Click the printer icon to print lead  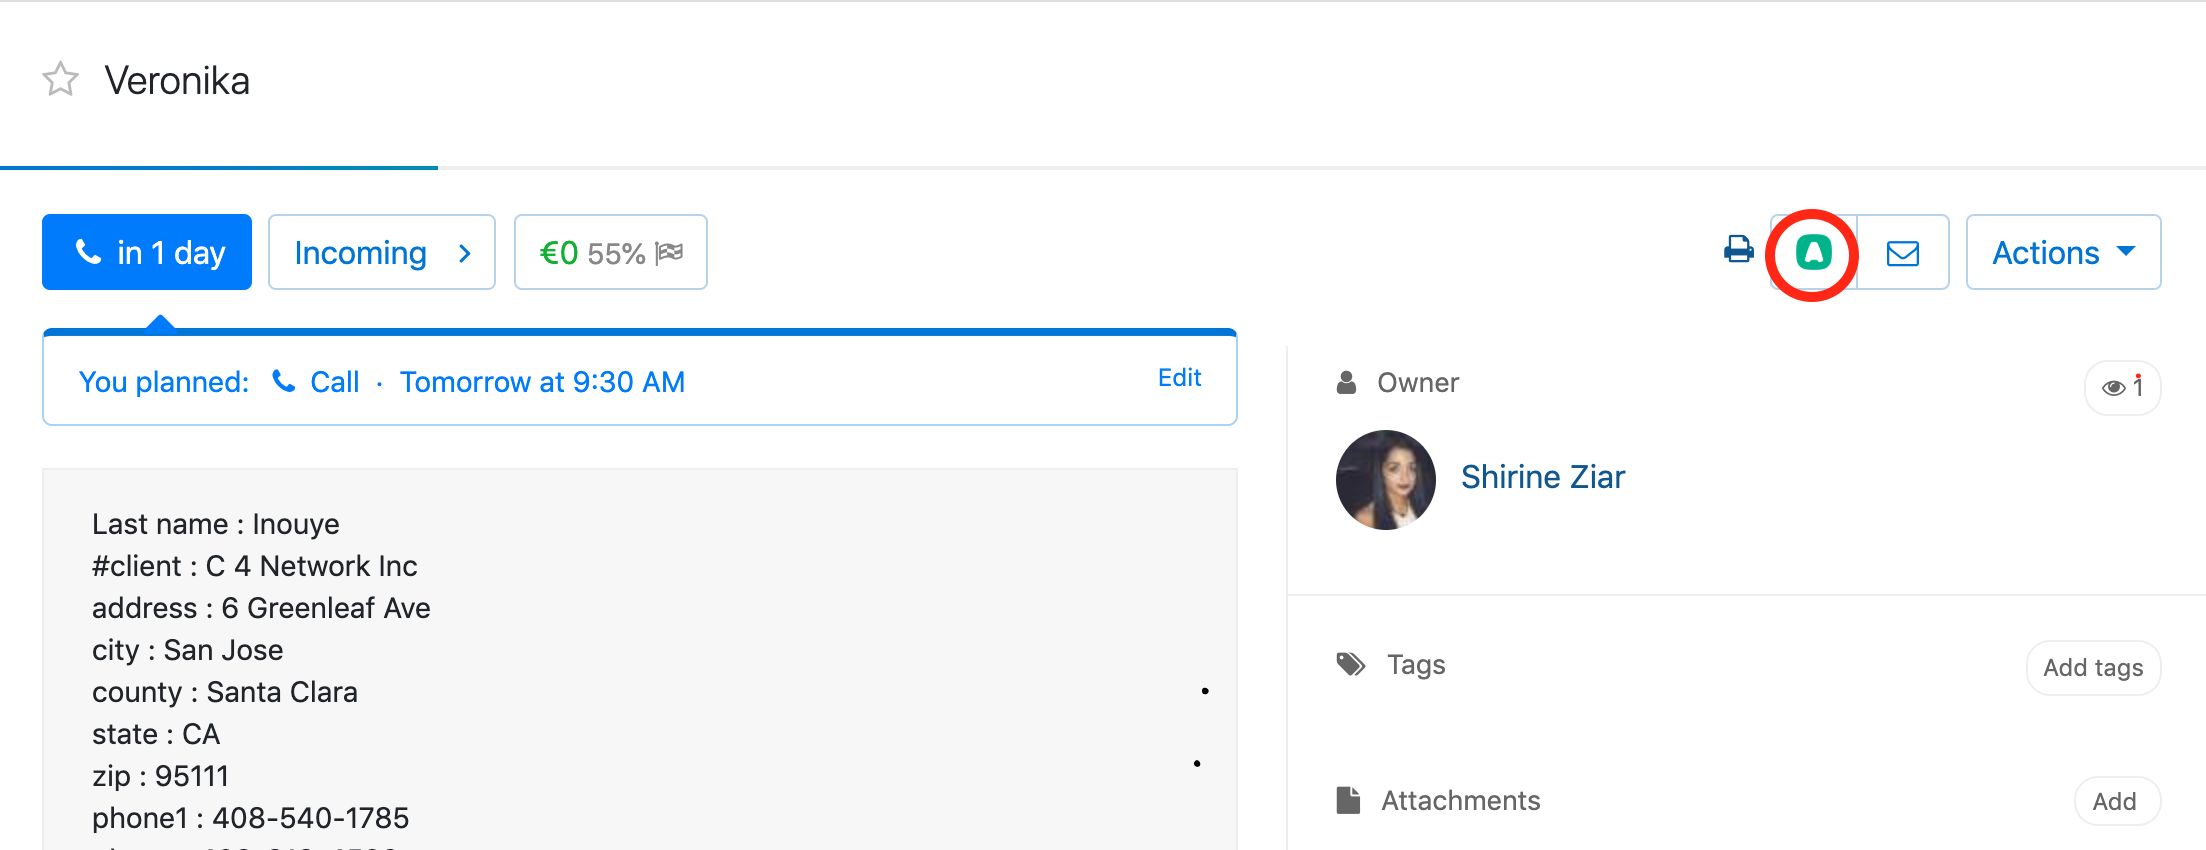(x=1738, y=252)
